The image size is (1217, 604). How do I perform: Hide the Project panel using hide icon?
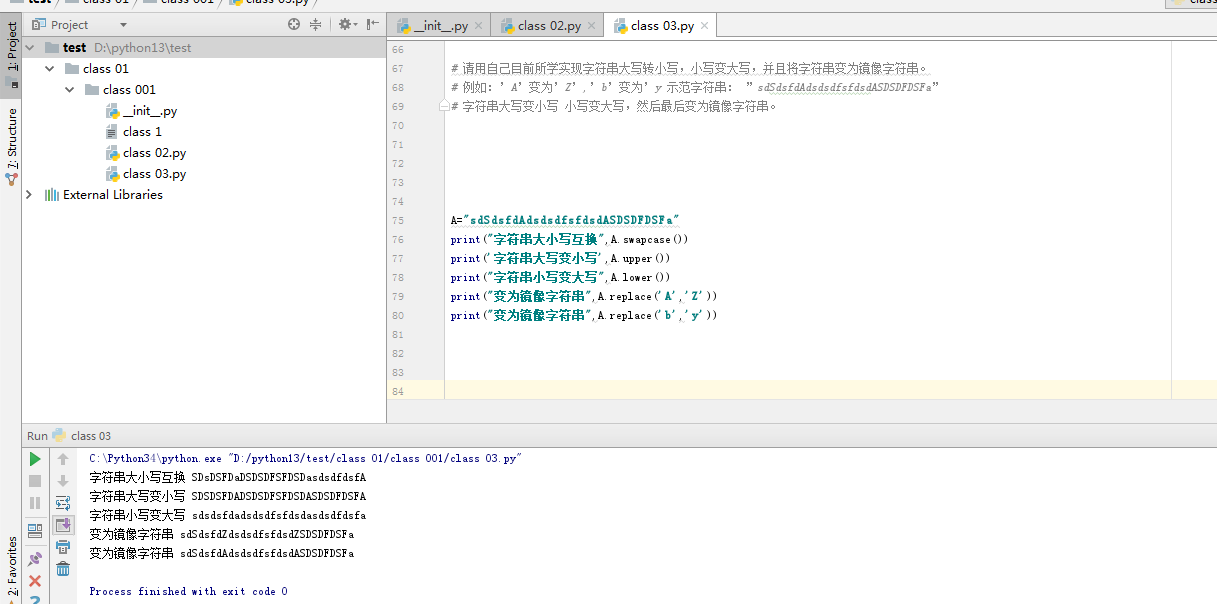[x=372, y=25]
